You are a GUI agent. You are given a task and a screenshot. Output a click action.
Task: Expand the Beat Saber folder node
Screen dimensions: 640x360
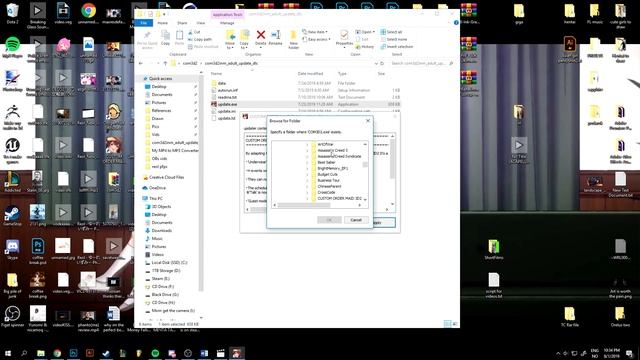click(307, 162)
